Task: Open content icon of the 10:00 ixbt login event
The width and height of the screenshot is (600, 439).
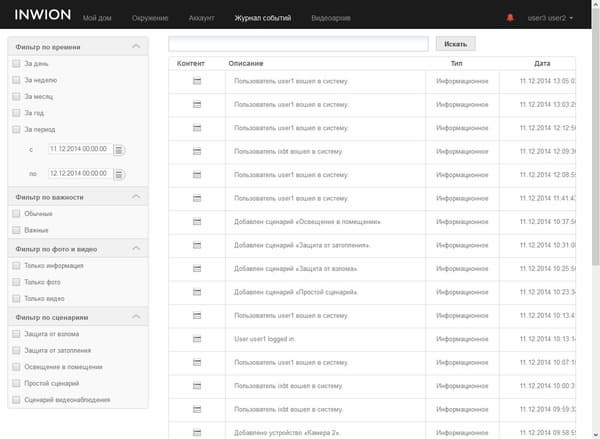Action: point(197,386)
